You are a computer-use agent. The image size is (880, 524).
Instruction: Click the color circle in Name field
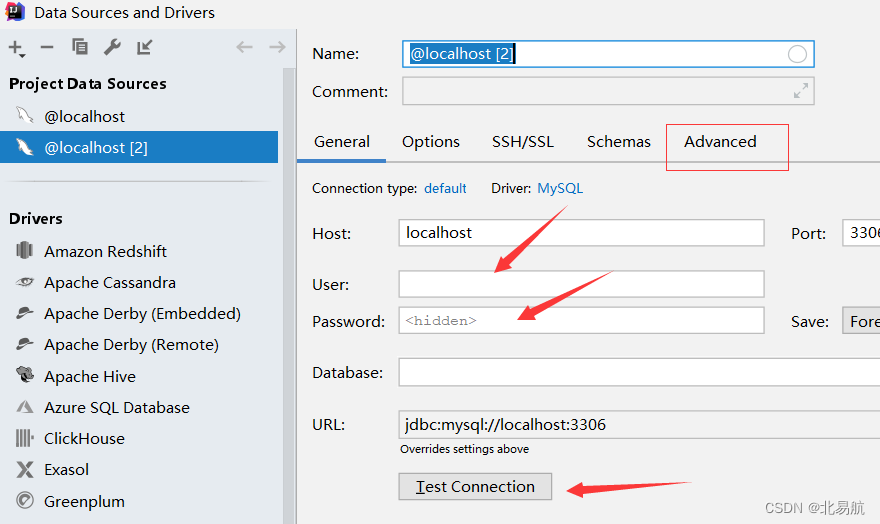tap(797, 54)
